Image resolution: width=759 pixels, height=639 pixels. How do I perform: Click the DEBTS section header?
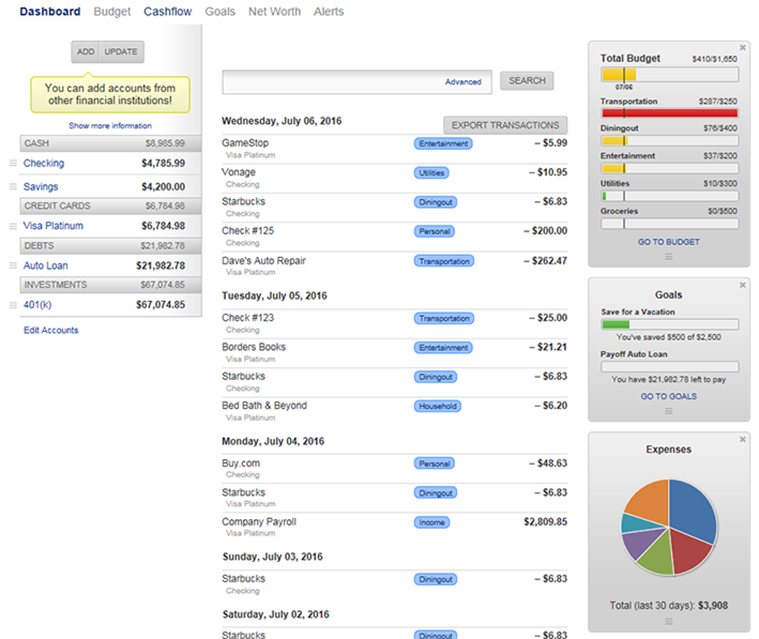pos(110,246)
